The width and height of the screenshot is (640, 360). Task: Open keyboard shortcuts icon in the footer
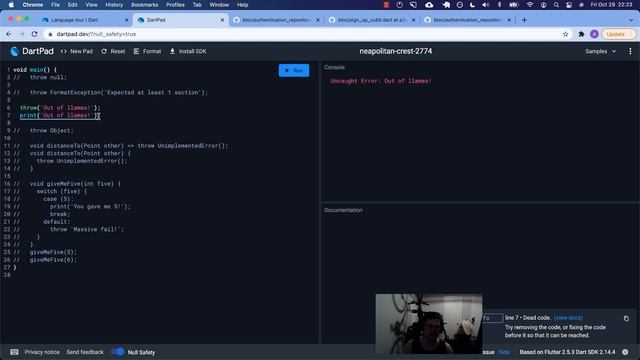point(14,352)
